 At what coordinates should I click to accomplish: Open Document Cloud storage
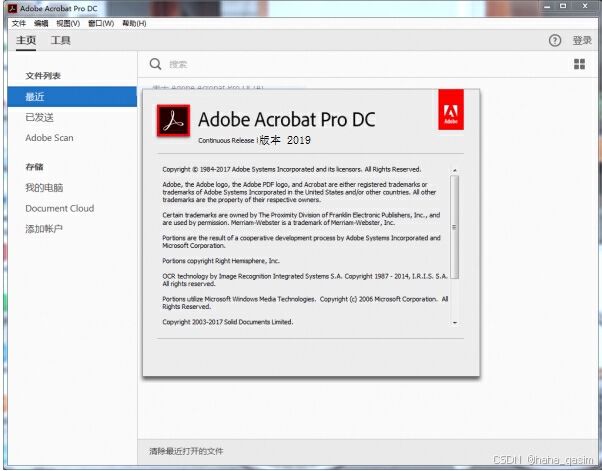pos(60,208)
